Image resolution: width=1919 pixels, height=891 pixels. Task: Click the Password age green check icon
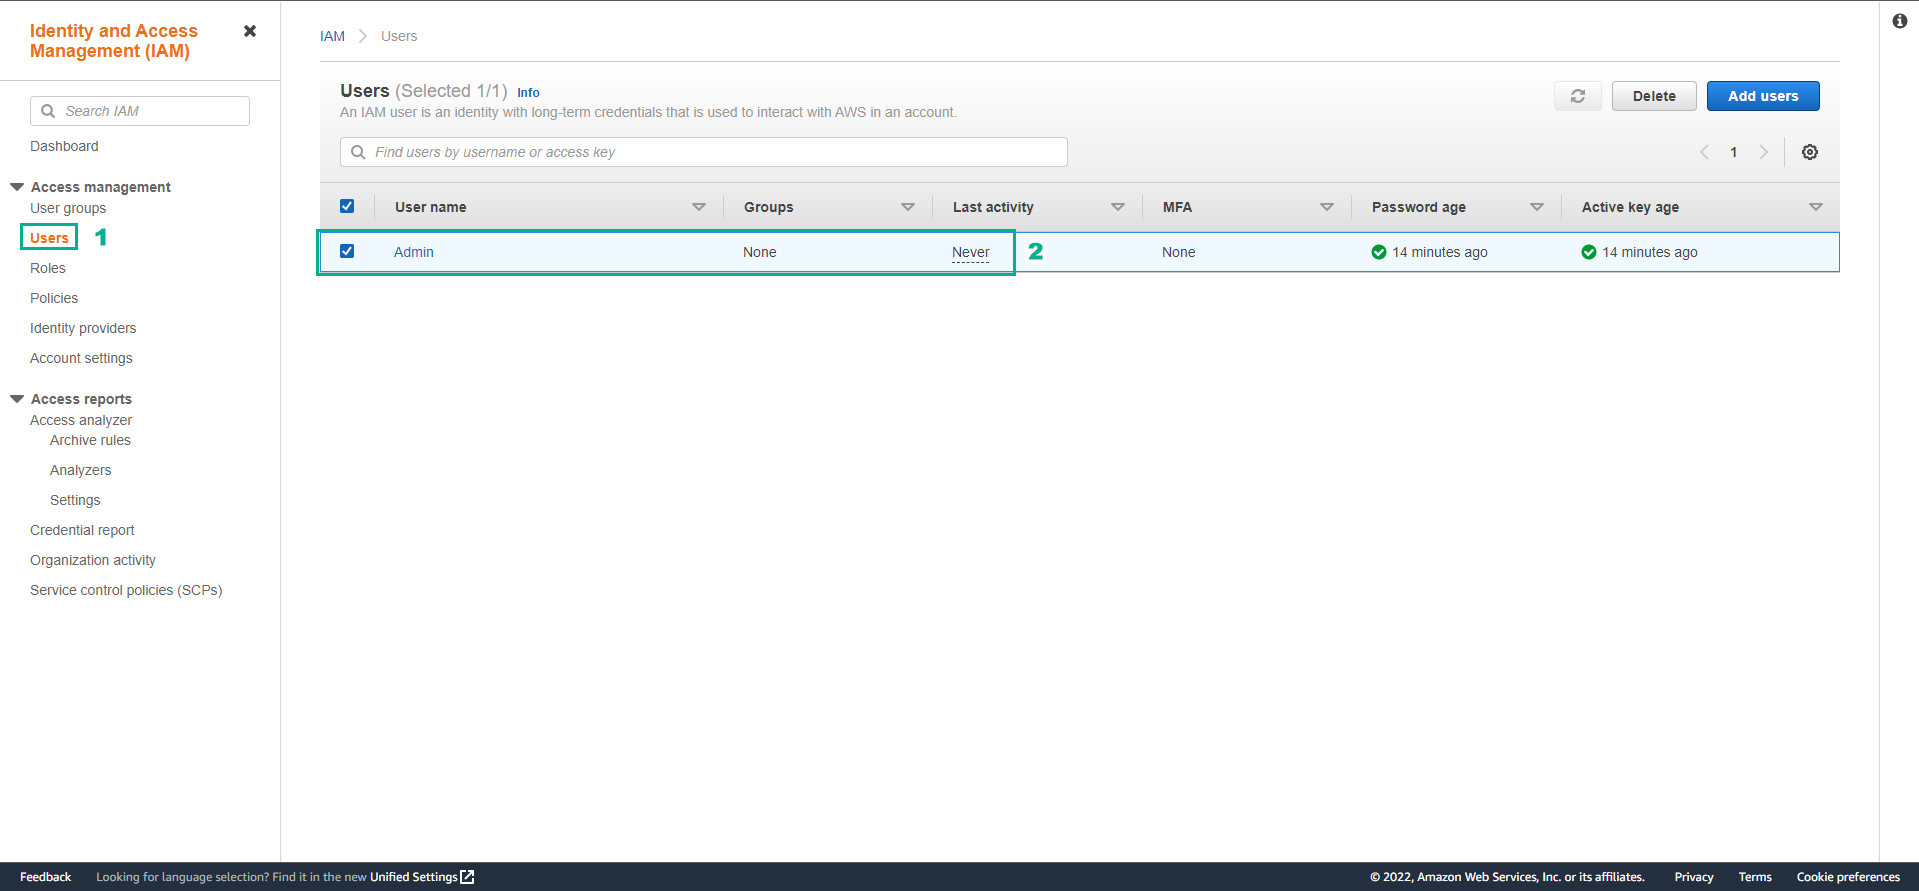click(1379, 252)
